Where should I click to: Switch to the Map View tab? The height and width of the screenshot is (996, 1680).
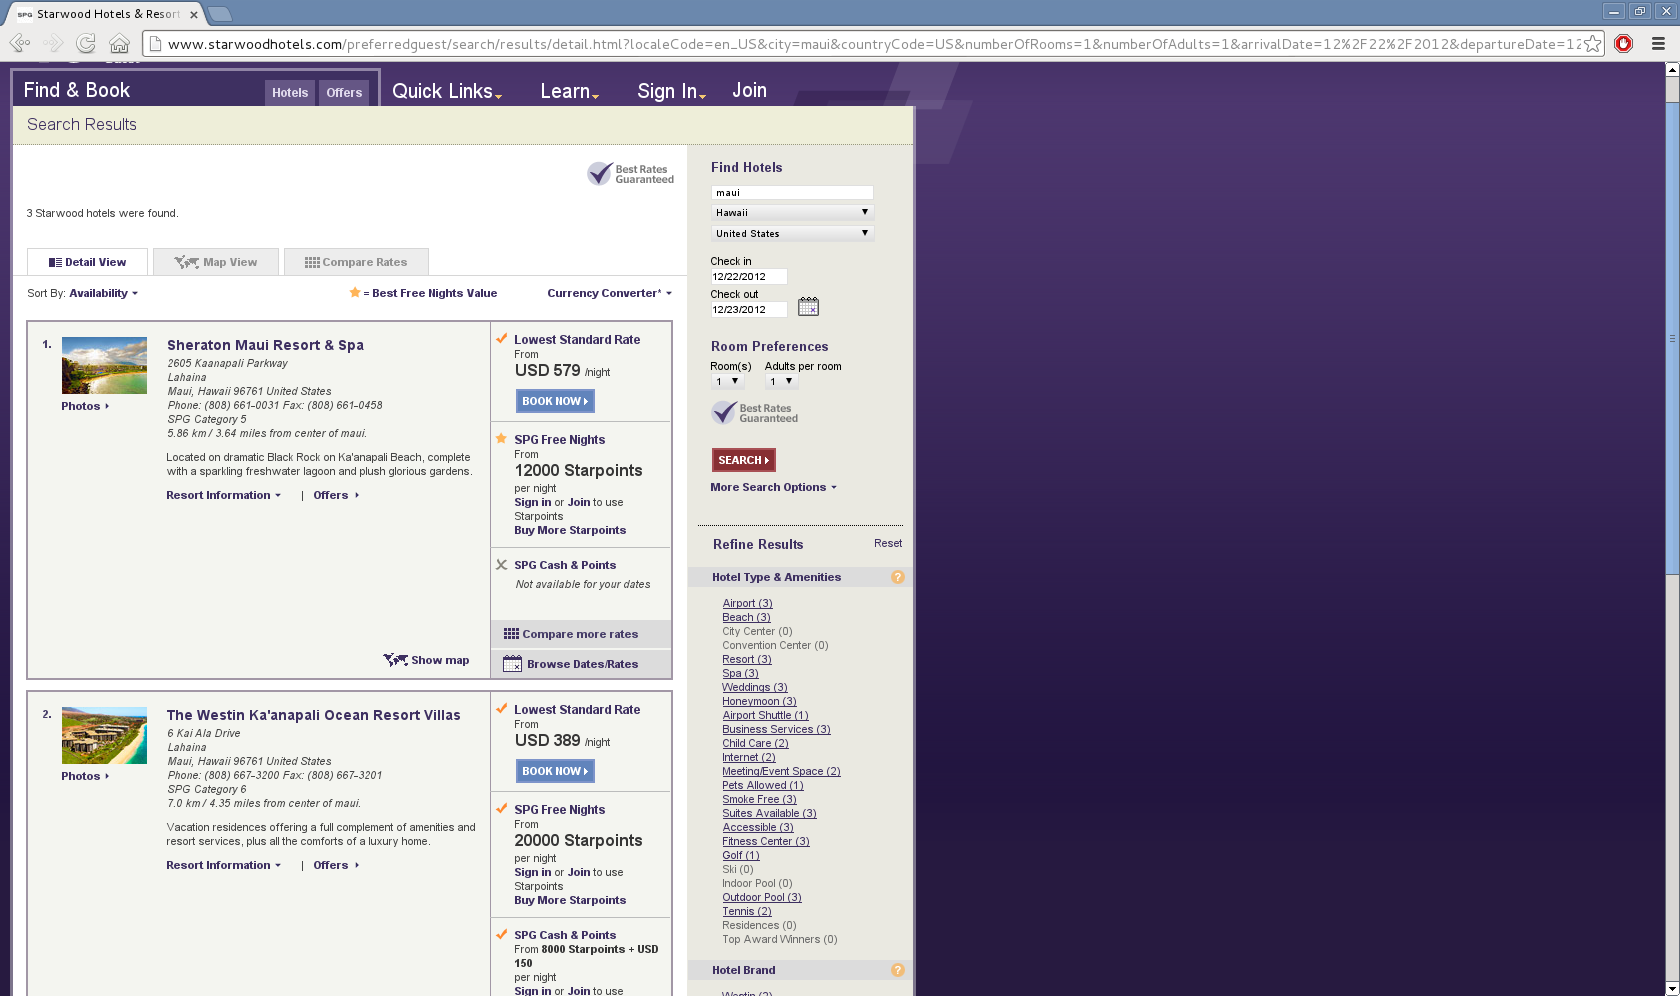click(x=216, y=262)
